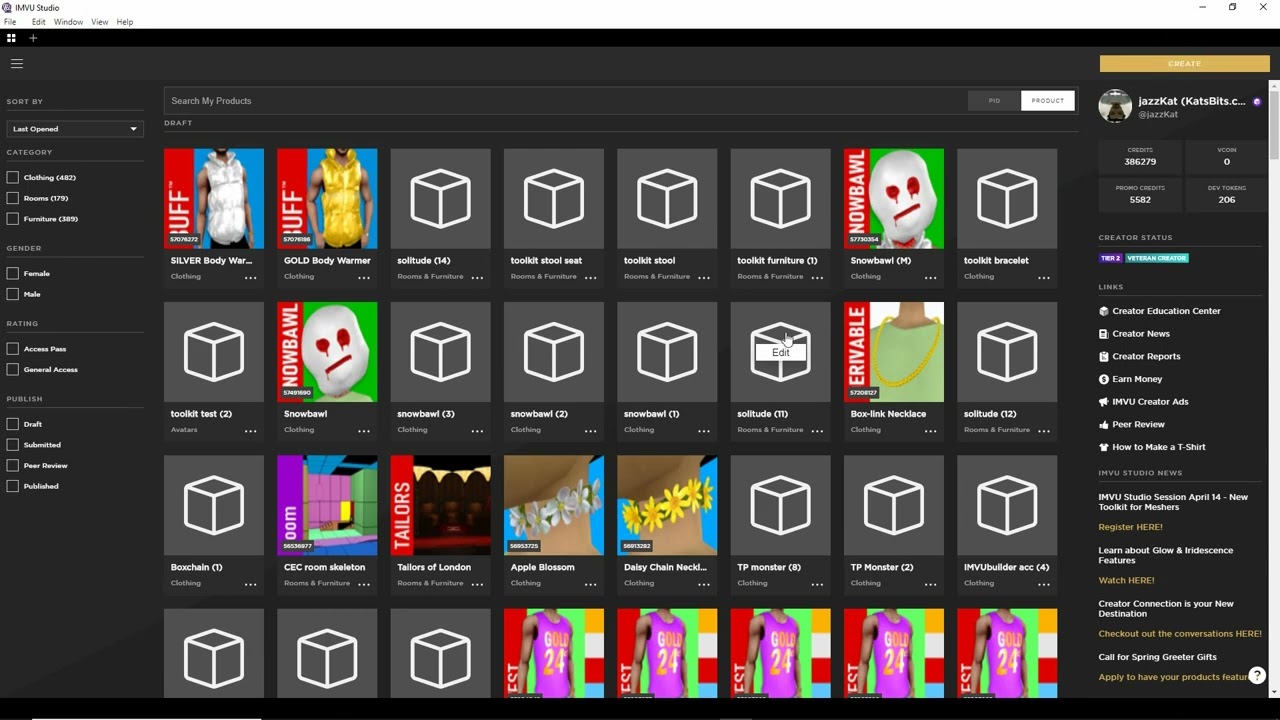Click the Earn Money link

pos(1137,379)
